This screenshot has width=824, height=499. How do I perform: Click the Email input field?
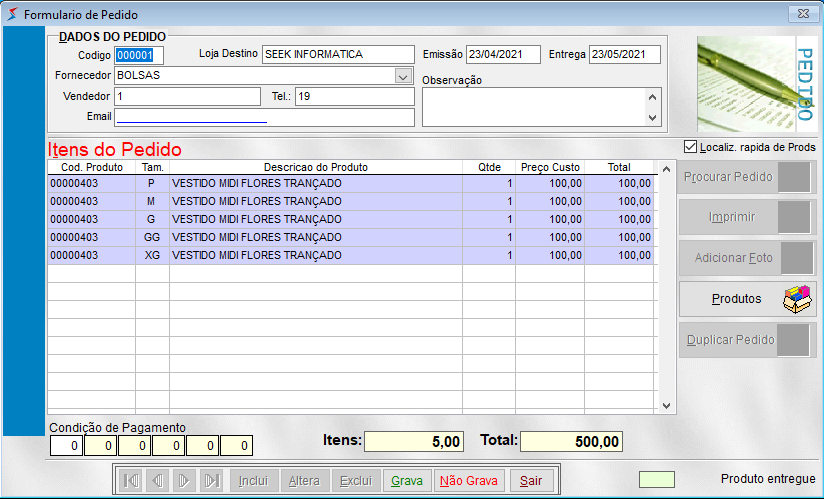coord(264,117)
